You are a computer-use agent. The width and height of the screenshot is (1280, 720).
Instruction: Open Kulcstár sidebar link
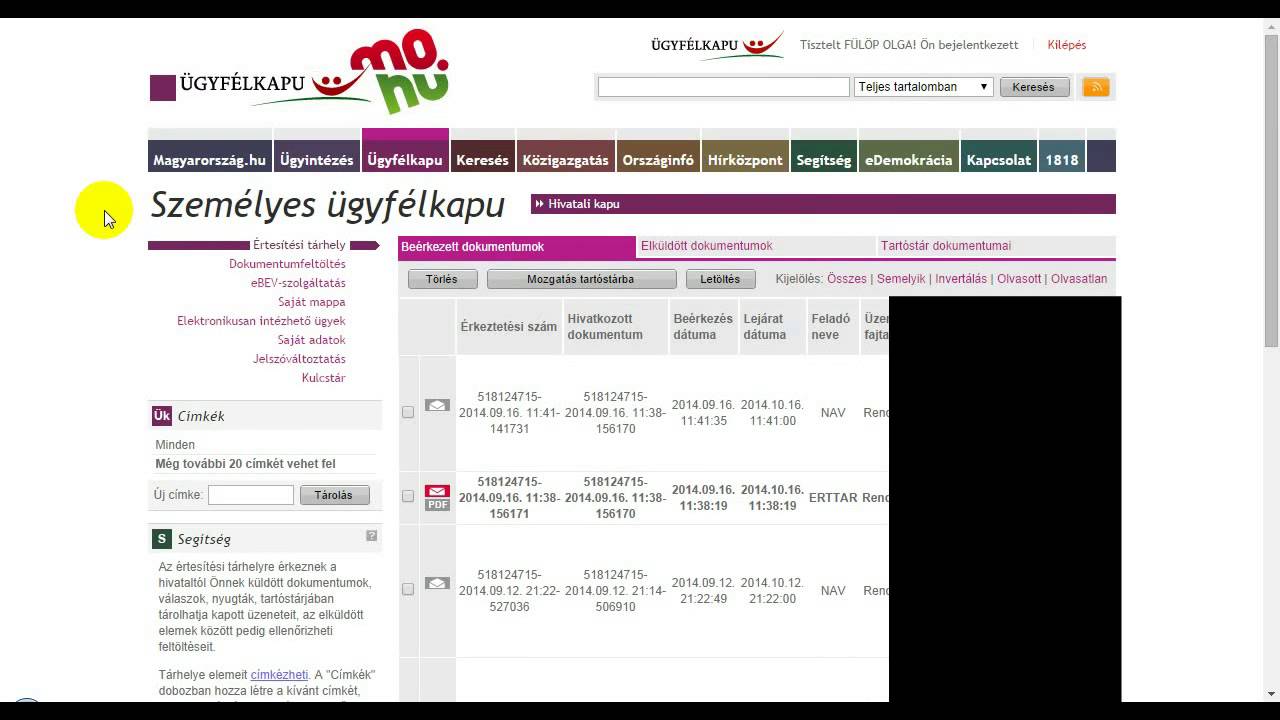[324, 378]
